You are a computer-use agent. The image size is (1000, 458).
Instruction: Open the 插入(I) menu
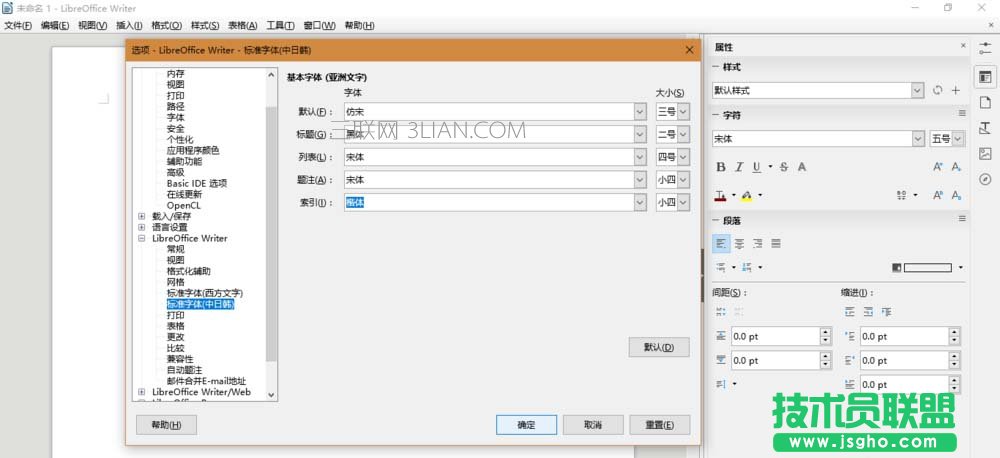tap(129, 26)
